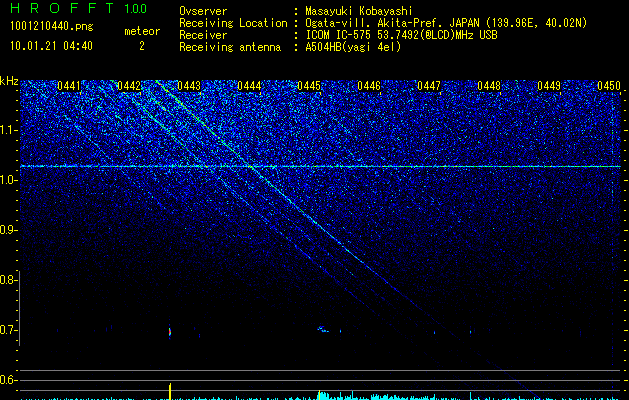Click the HROFFT 1.0.0 title text
Viewport: 629px width, 400px height.
coord(78,8)
